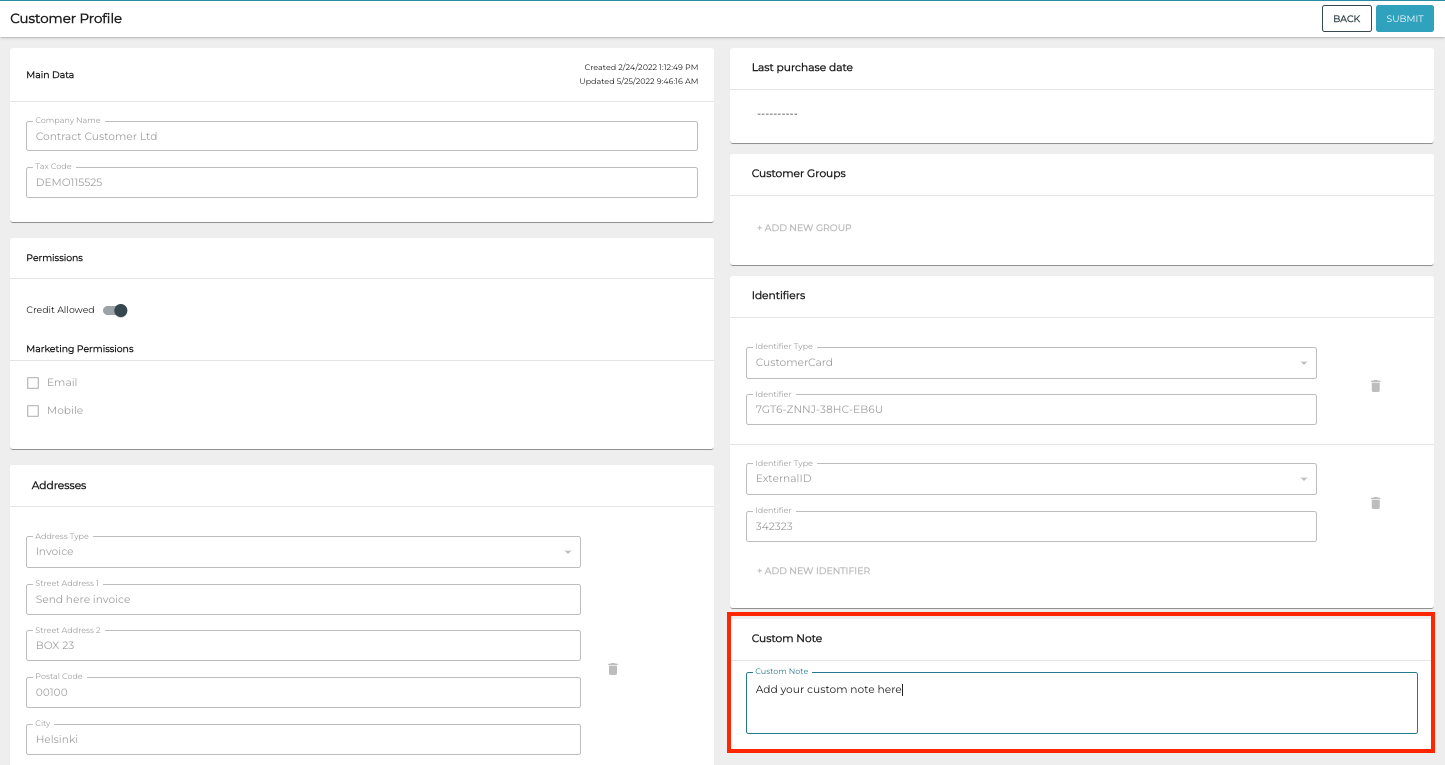Delete the CustomerCard identifier
This screenshot has width=1445, height=765.
1375,386
